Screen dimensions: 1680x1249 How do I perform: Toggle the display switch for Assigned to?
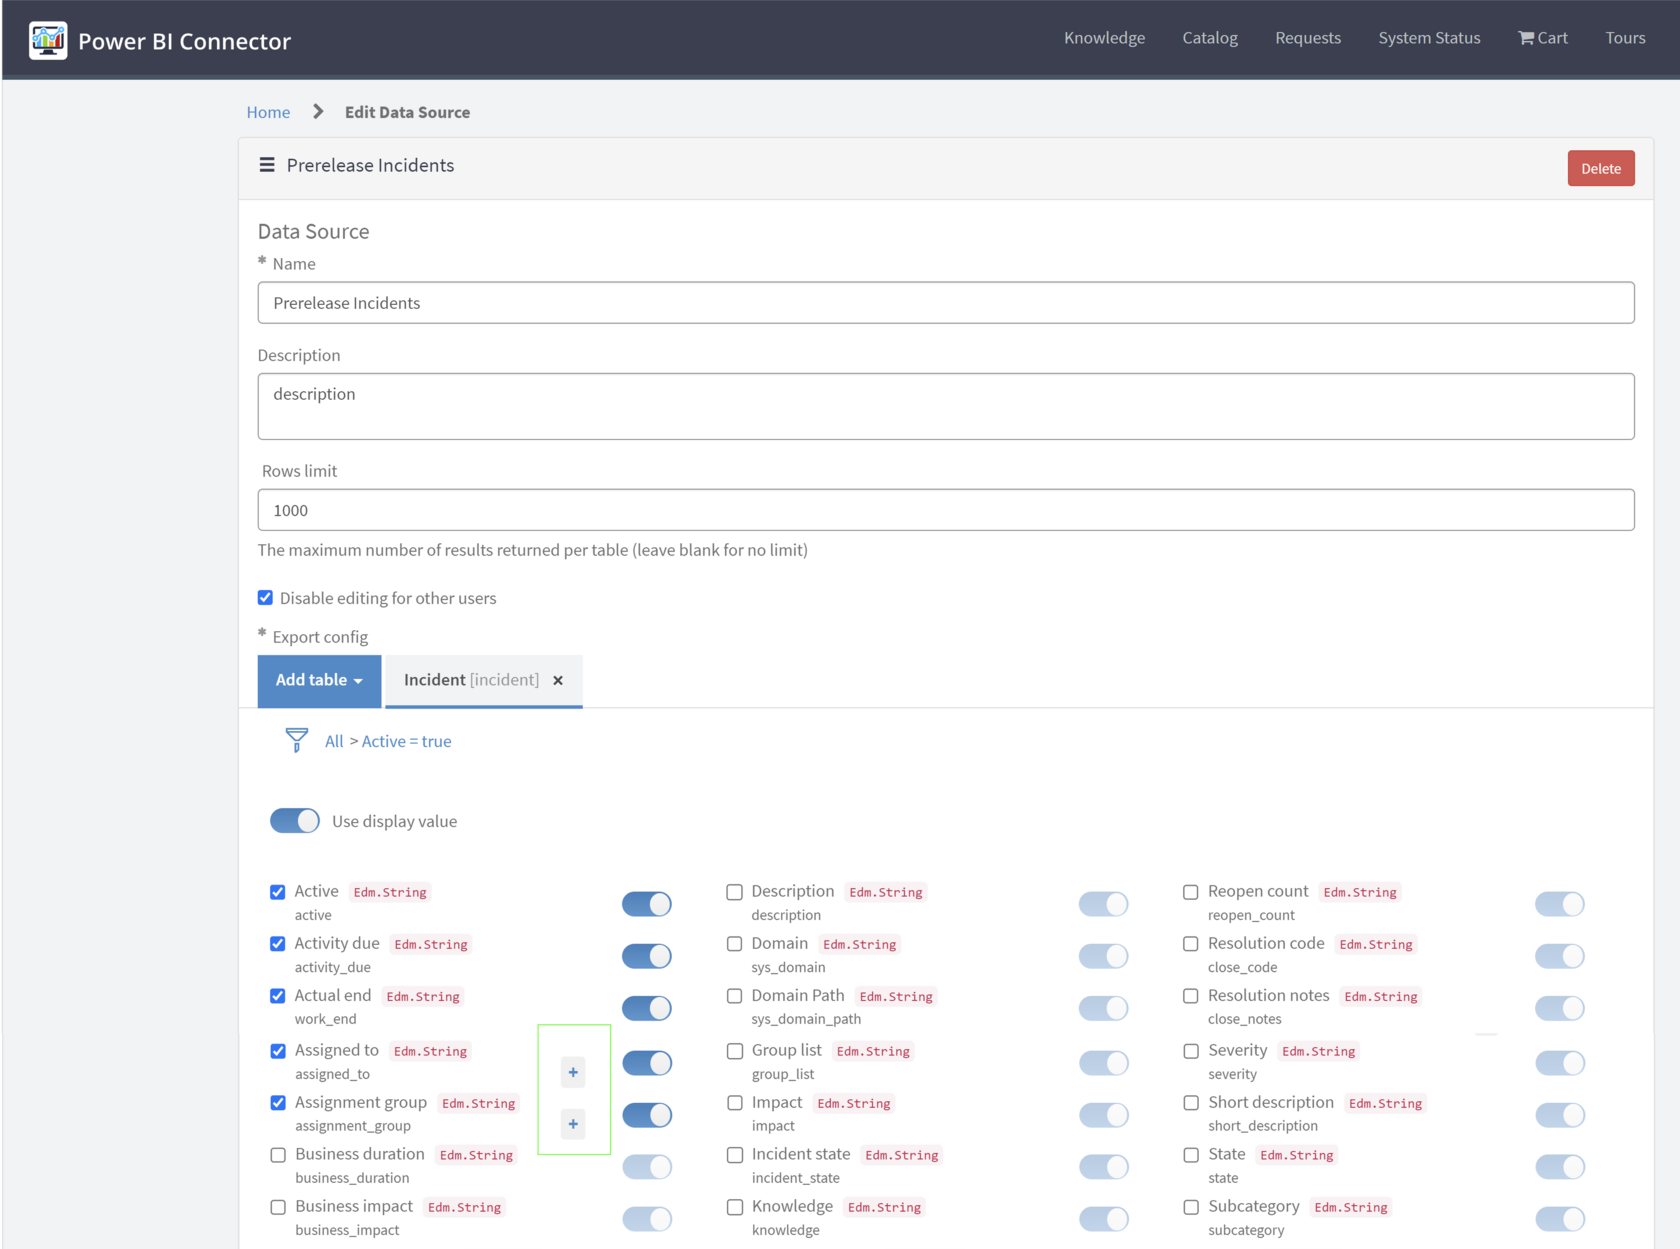click(647, 1063)
